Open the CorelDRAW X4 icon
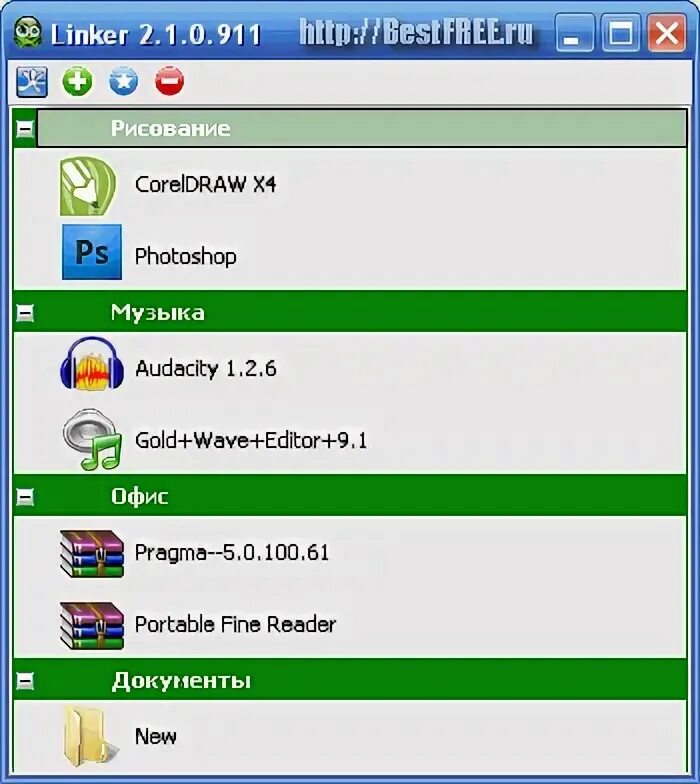 click(x=88, y=186)
